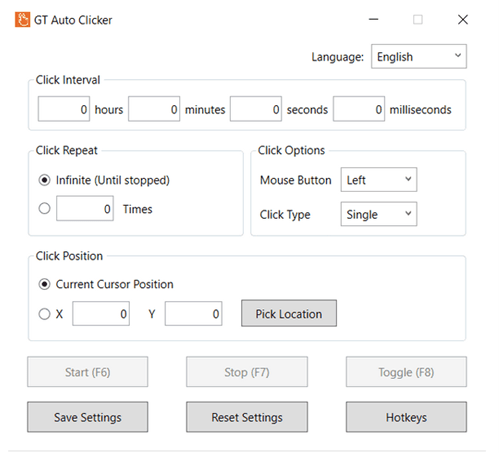Click the Stop (F7) button
The width and height of the screenshot is (499, 453).
click(247, 372)
